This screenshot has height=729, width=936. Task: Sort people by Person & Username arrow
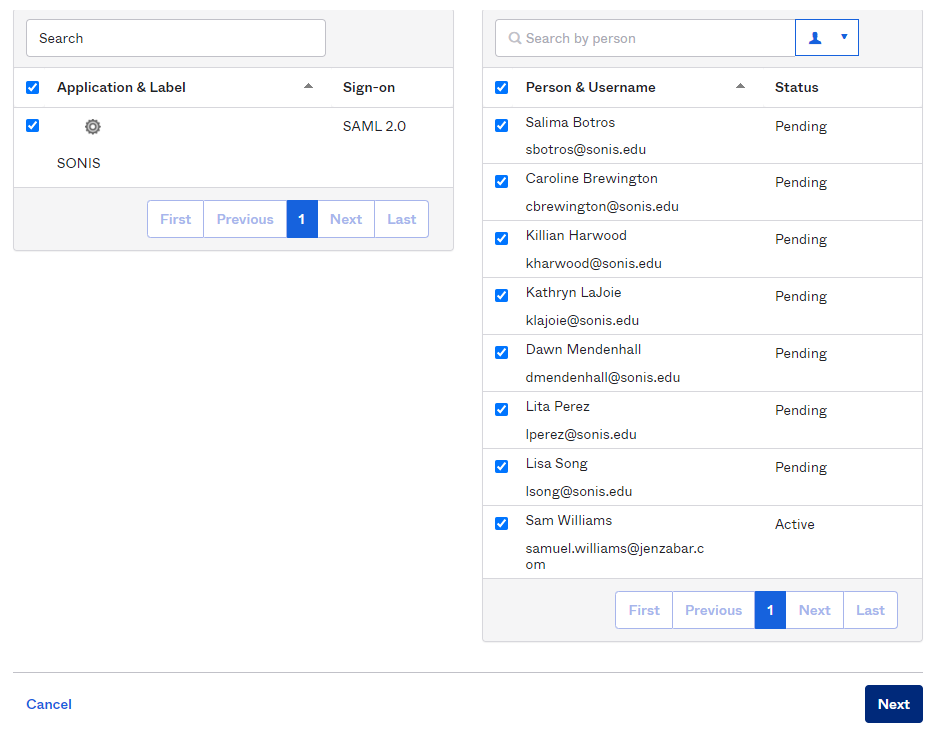pos(740,87)
